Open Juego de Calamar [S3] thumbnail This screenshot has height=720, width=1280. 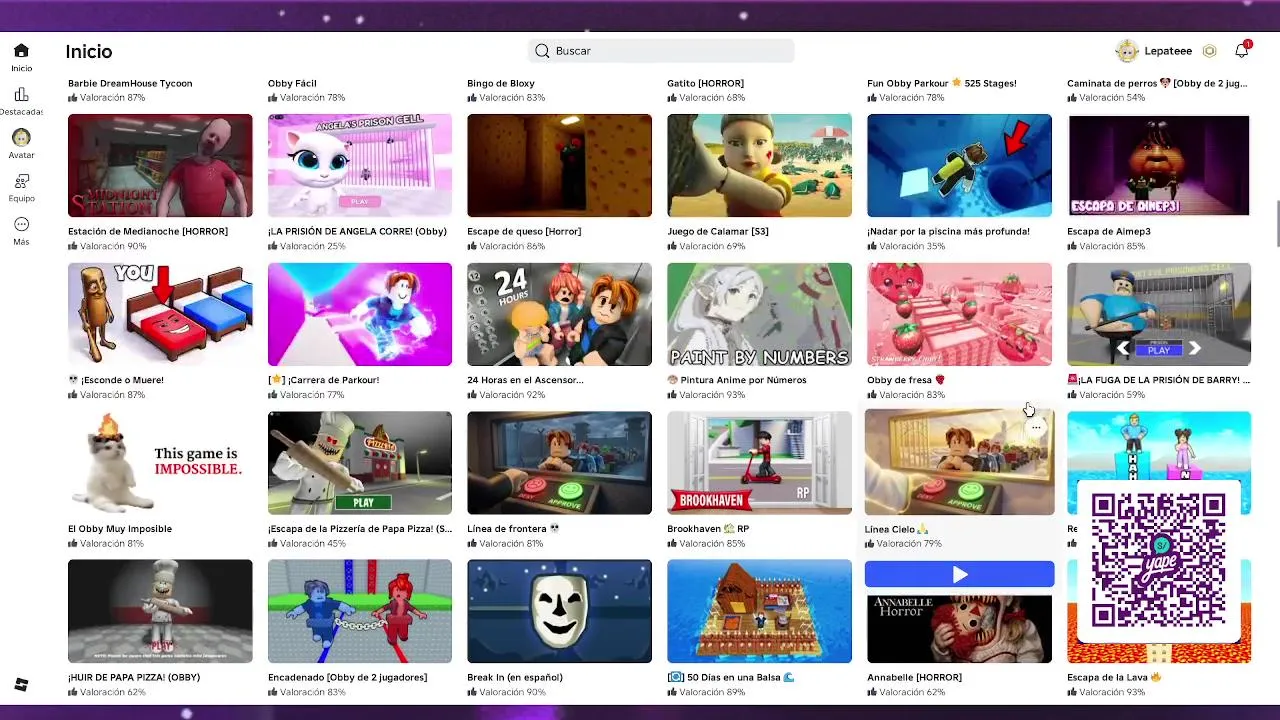pos(759,165)
